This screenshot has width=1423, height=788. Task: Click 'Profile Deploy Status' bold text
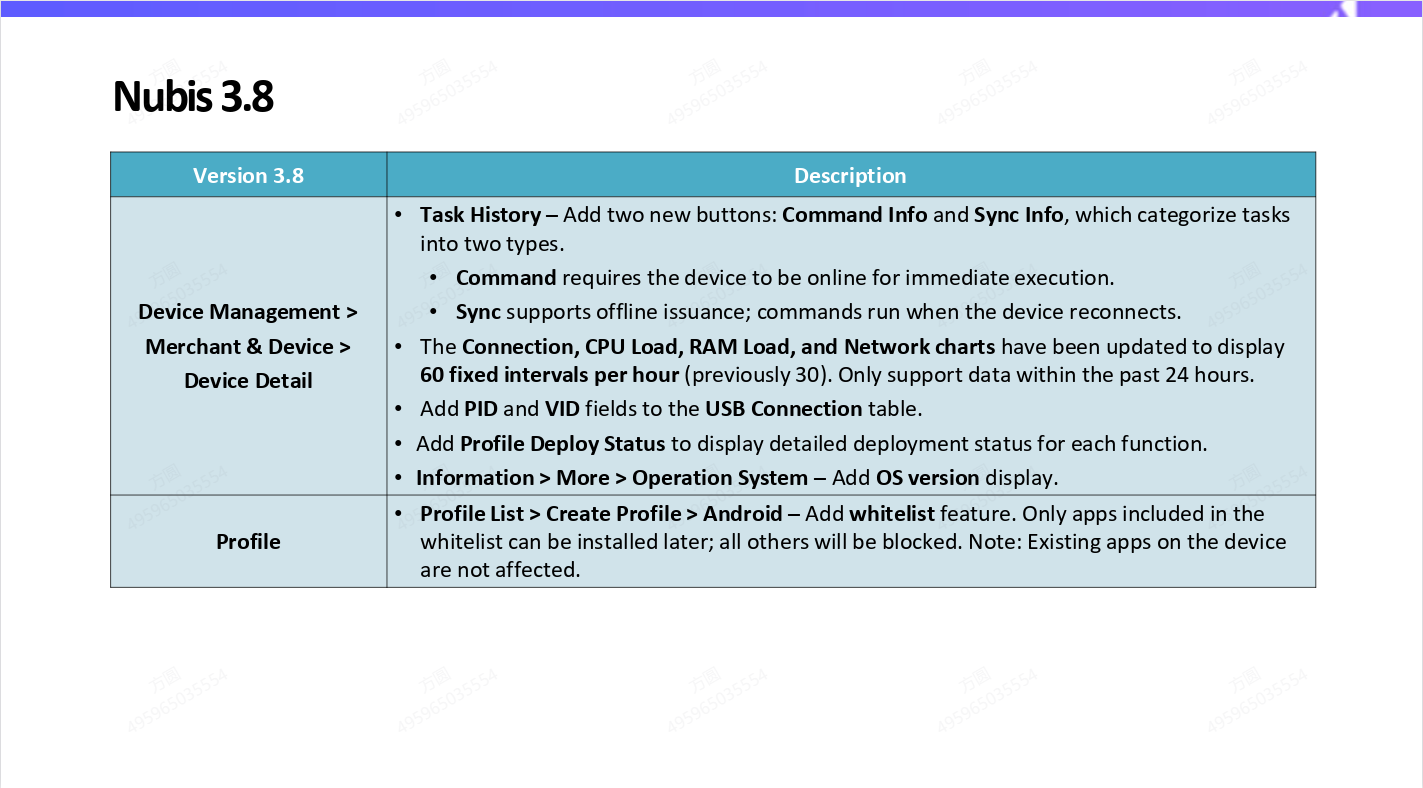(562, 443)
